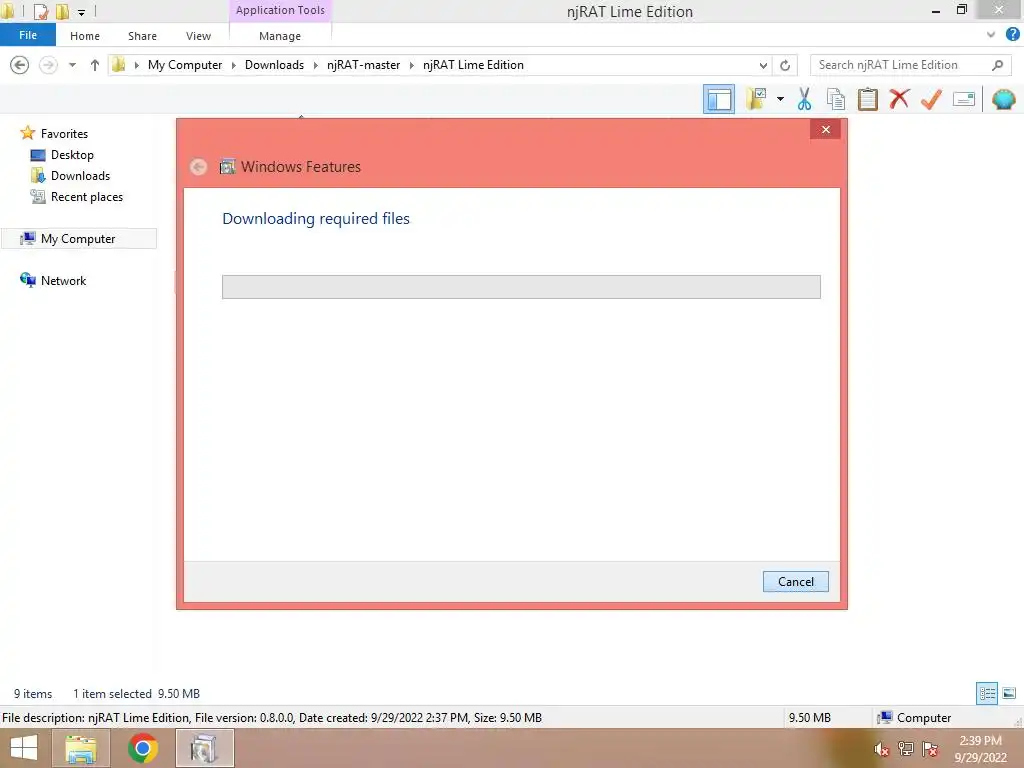Switch to details view icon in status bar
1024x768 pixels.
[987, 693]
